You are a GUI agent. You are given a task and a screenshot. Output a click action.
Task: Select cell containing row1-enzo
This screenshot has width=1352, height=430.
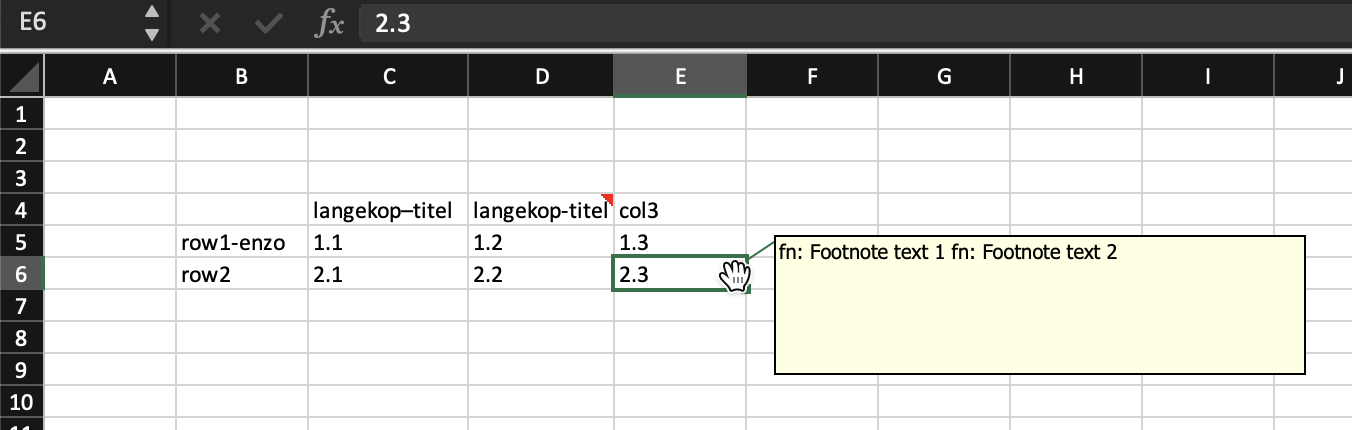(242, 242)
